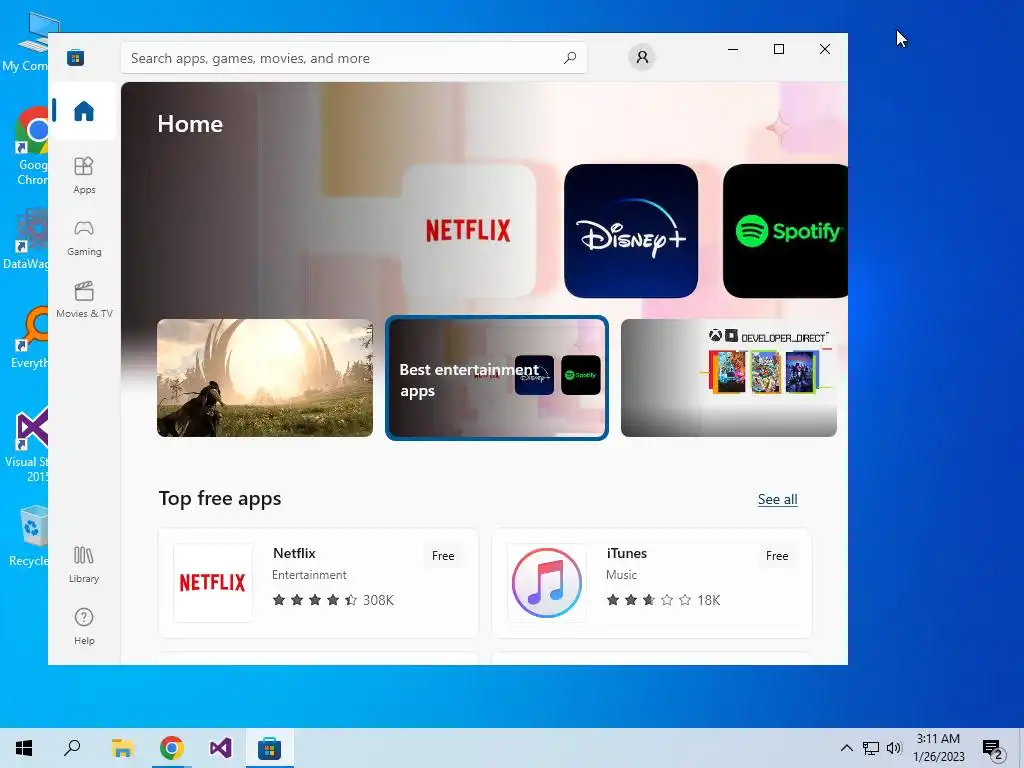Minimize the Microsoft Store window
The image size is (1024, 768).
pos(733,49)
